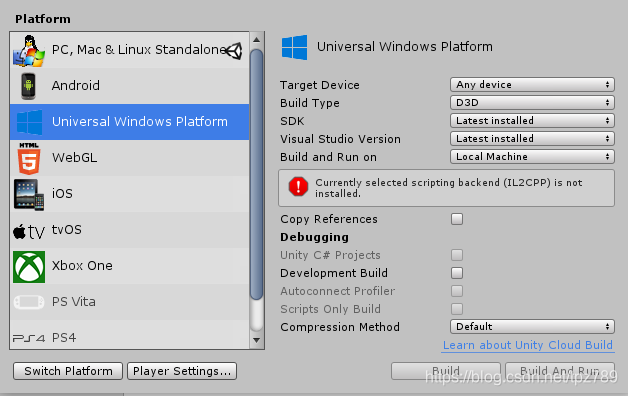Select iOS platform in the list
Screen dimensions: 628x396
(129, 194)
